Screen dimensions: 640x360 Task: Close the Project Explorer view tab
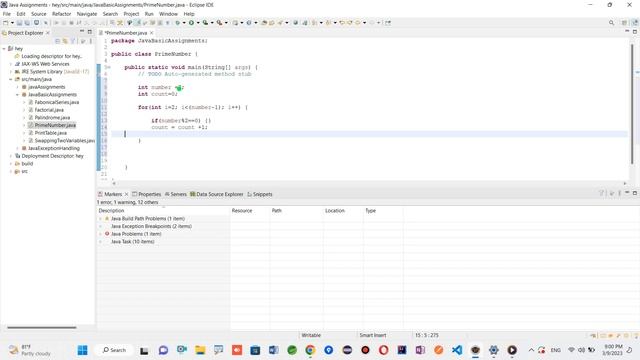tap(48, 33)
